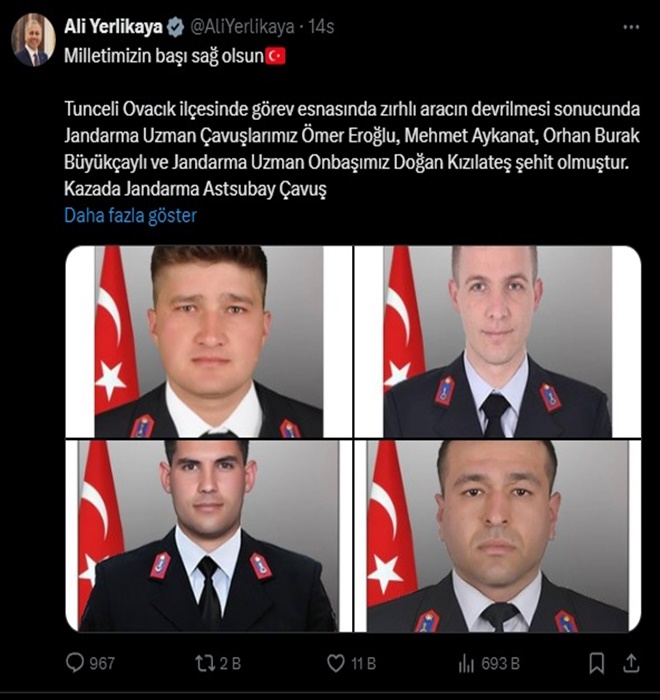Visit the @AliYerlikaya handle link
660x700 pixels.
pos(242,27)
